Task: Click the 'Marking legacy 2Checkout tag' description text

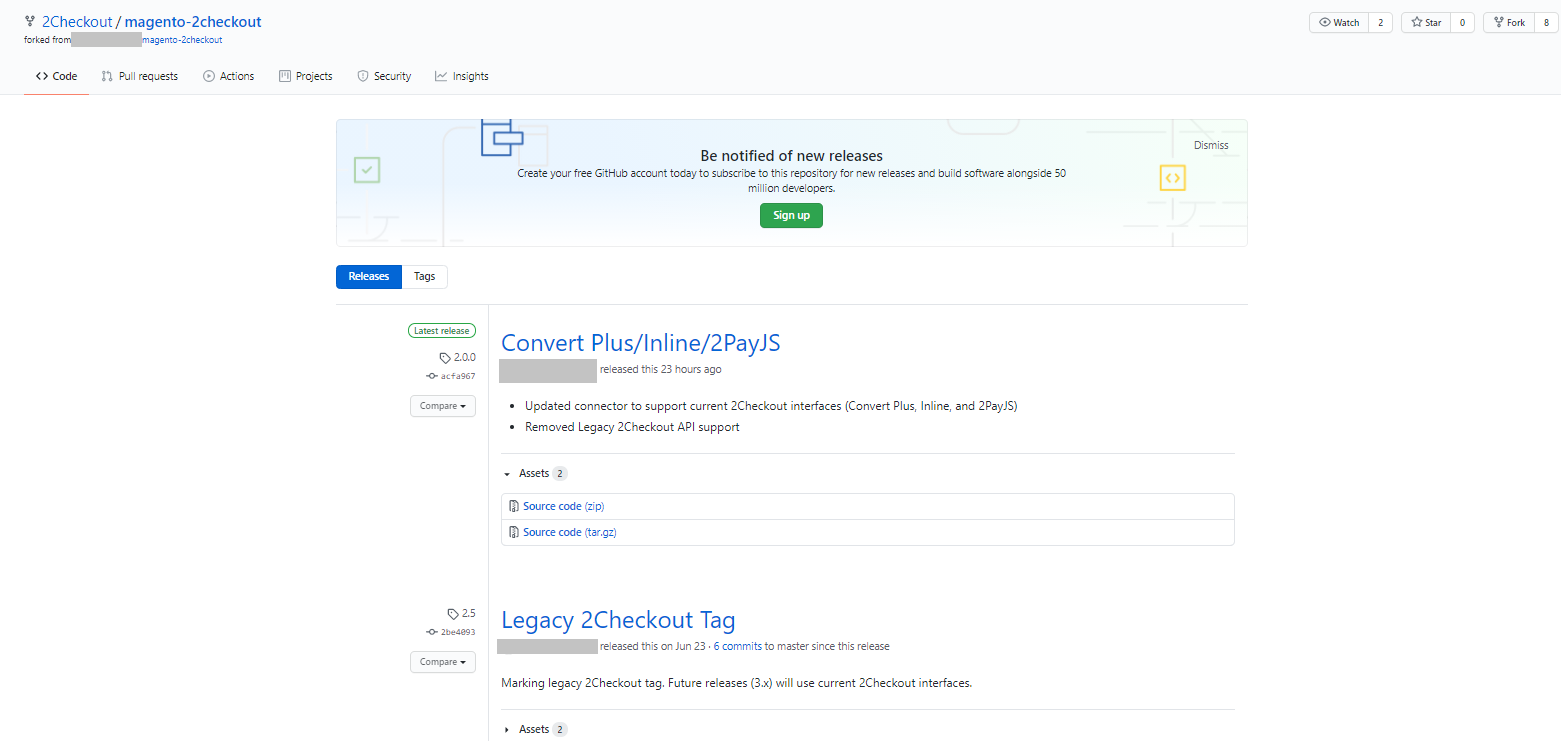Action: [x=736, y=683]
